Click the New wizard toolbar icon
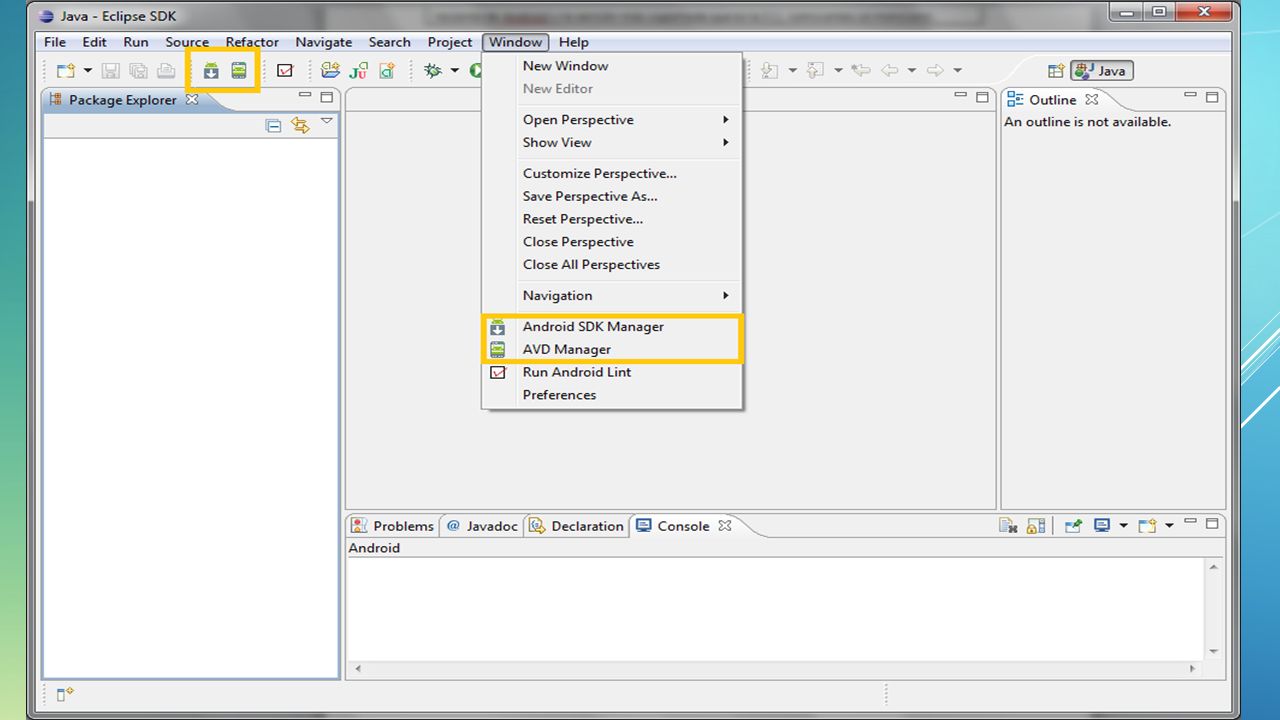Viewport: 1280px width, 720px height. tap(66, 70)
